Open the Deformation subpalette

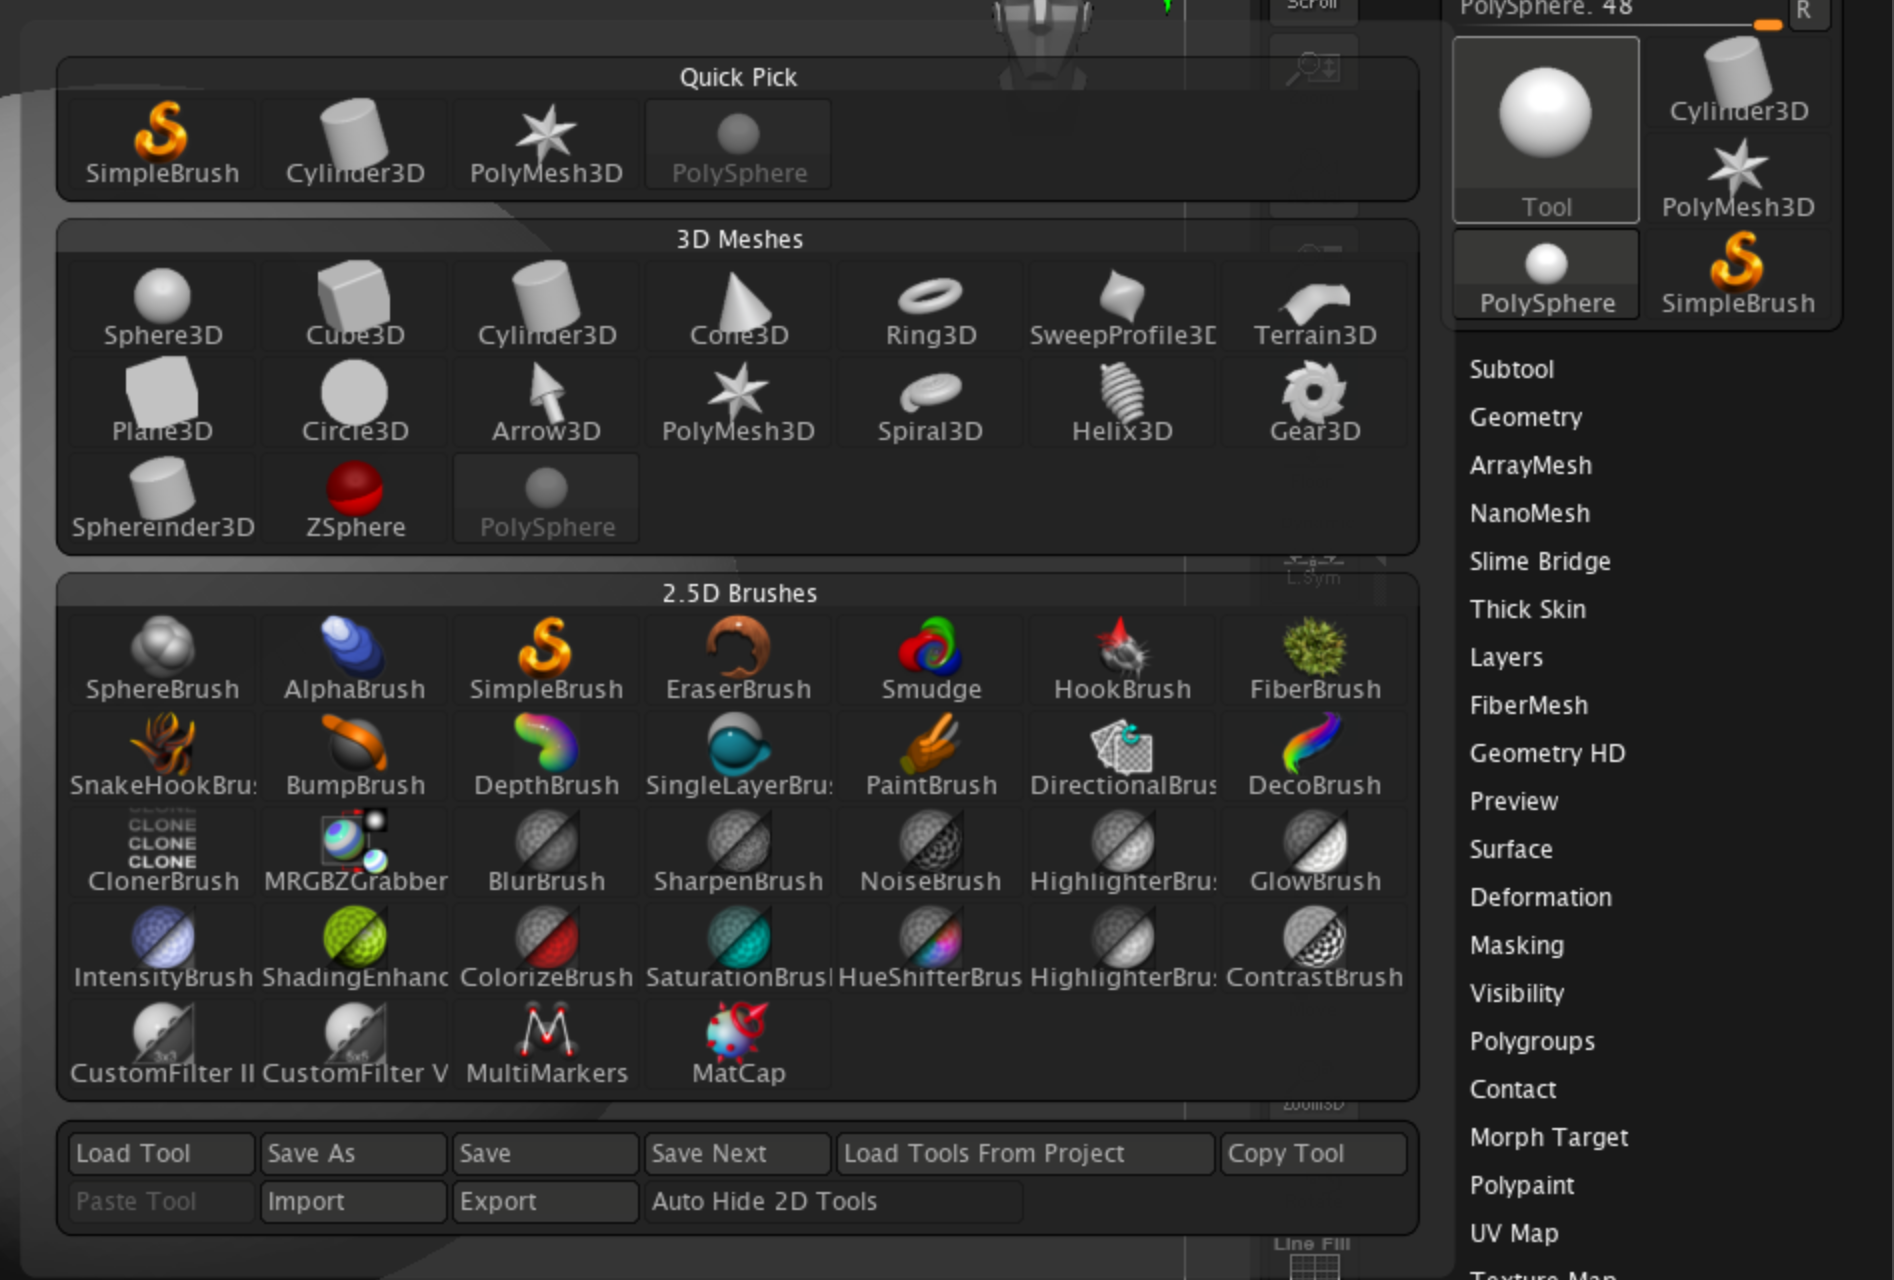click(x=1540, y=897)
